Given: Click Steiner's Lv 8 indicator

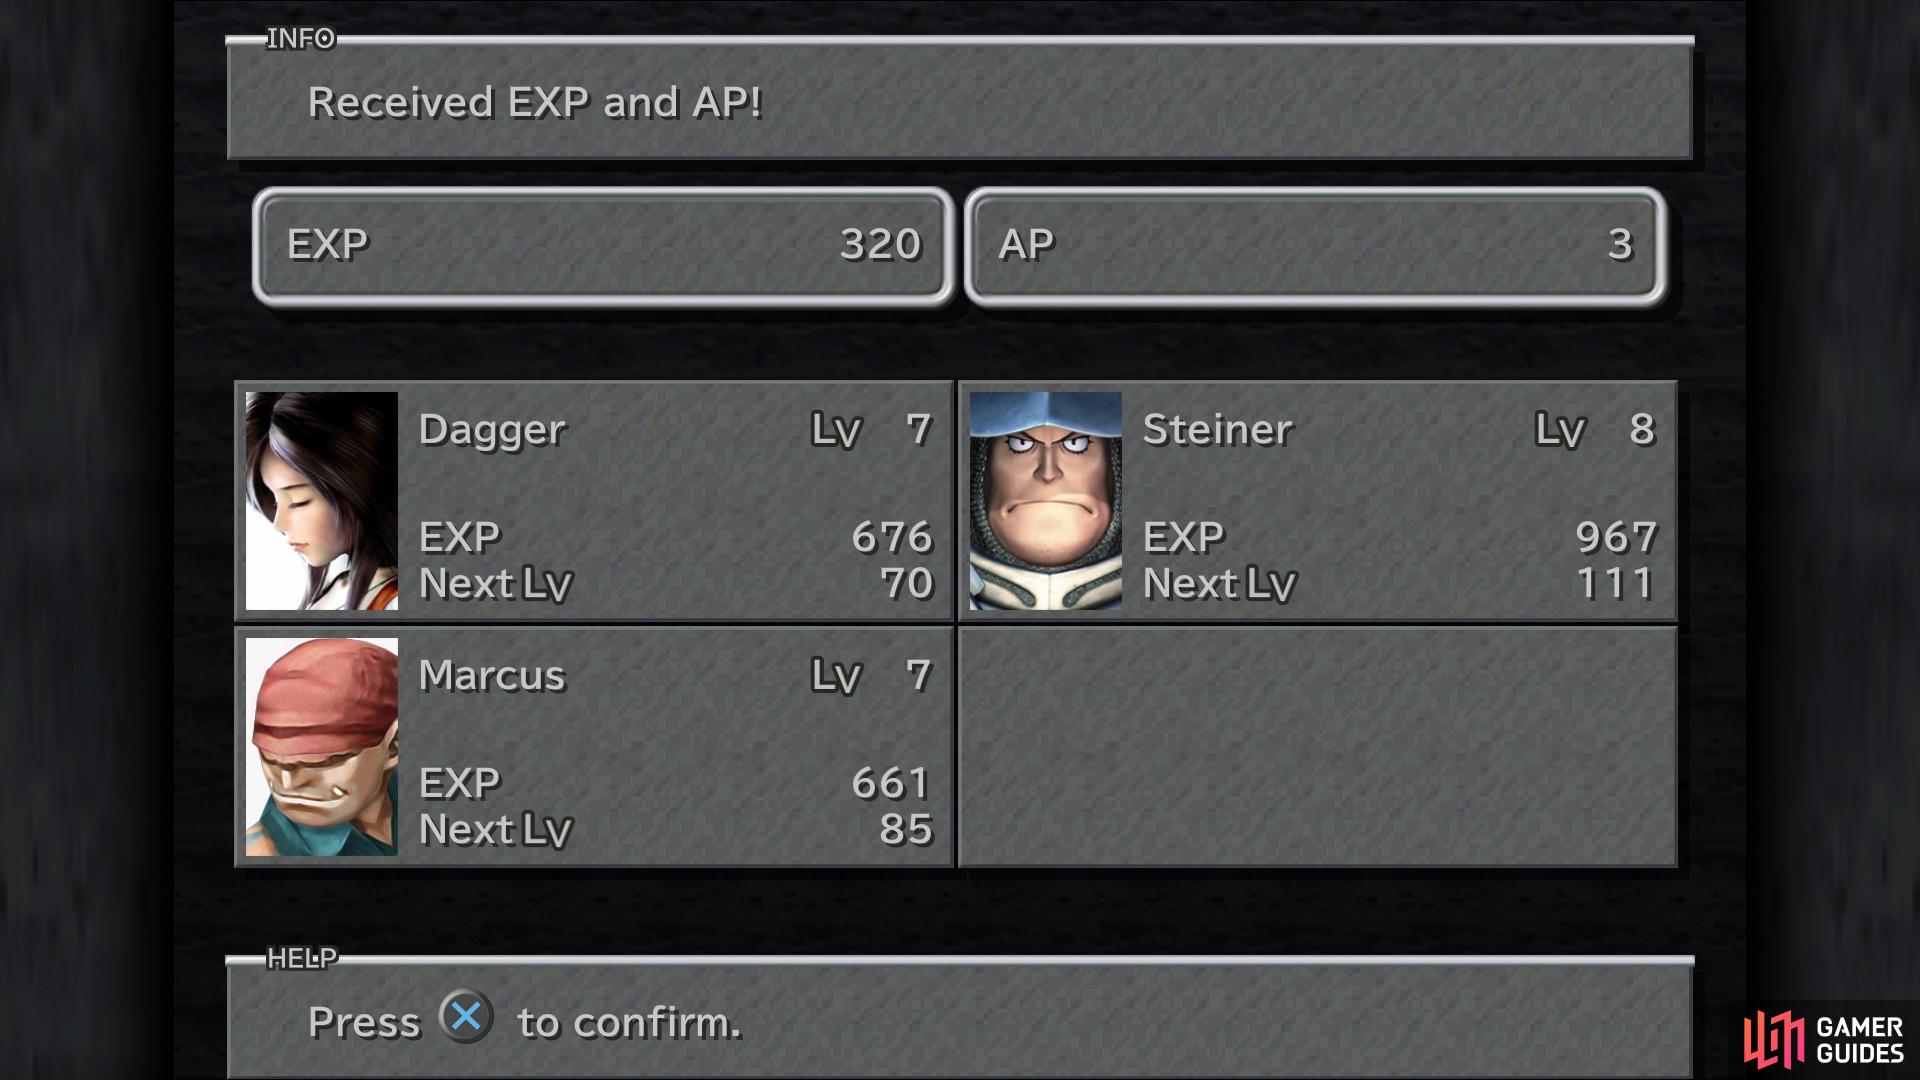Looking at the screenshot, I should click(1596, 430).
